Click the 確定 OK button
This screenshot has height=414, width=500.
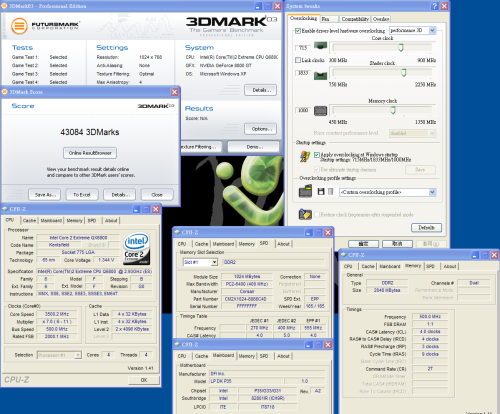coord(363,244)
